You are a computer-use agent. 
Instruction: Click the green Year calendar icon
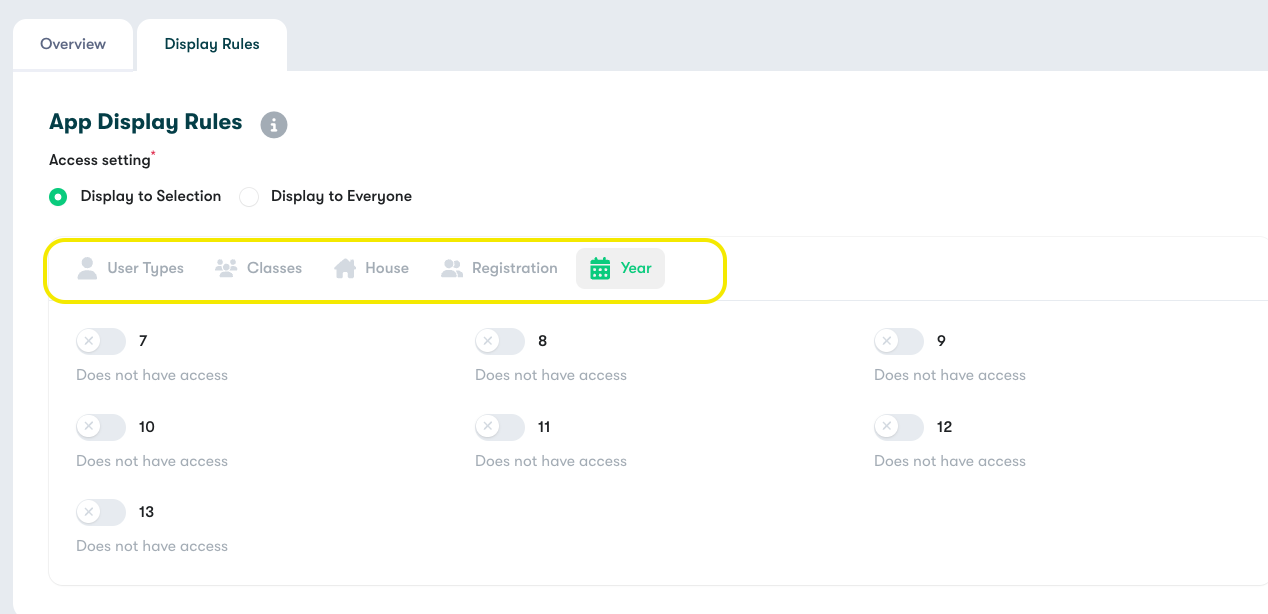coord(600,268)
